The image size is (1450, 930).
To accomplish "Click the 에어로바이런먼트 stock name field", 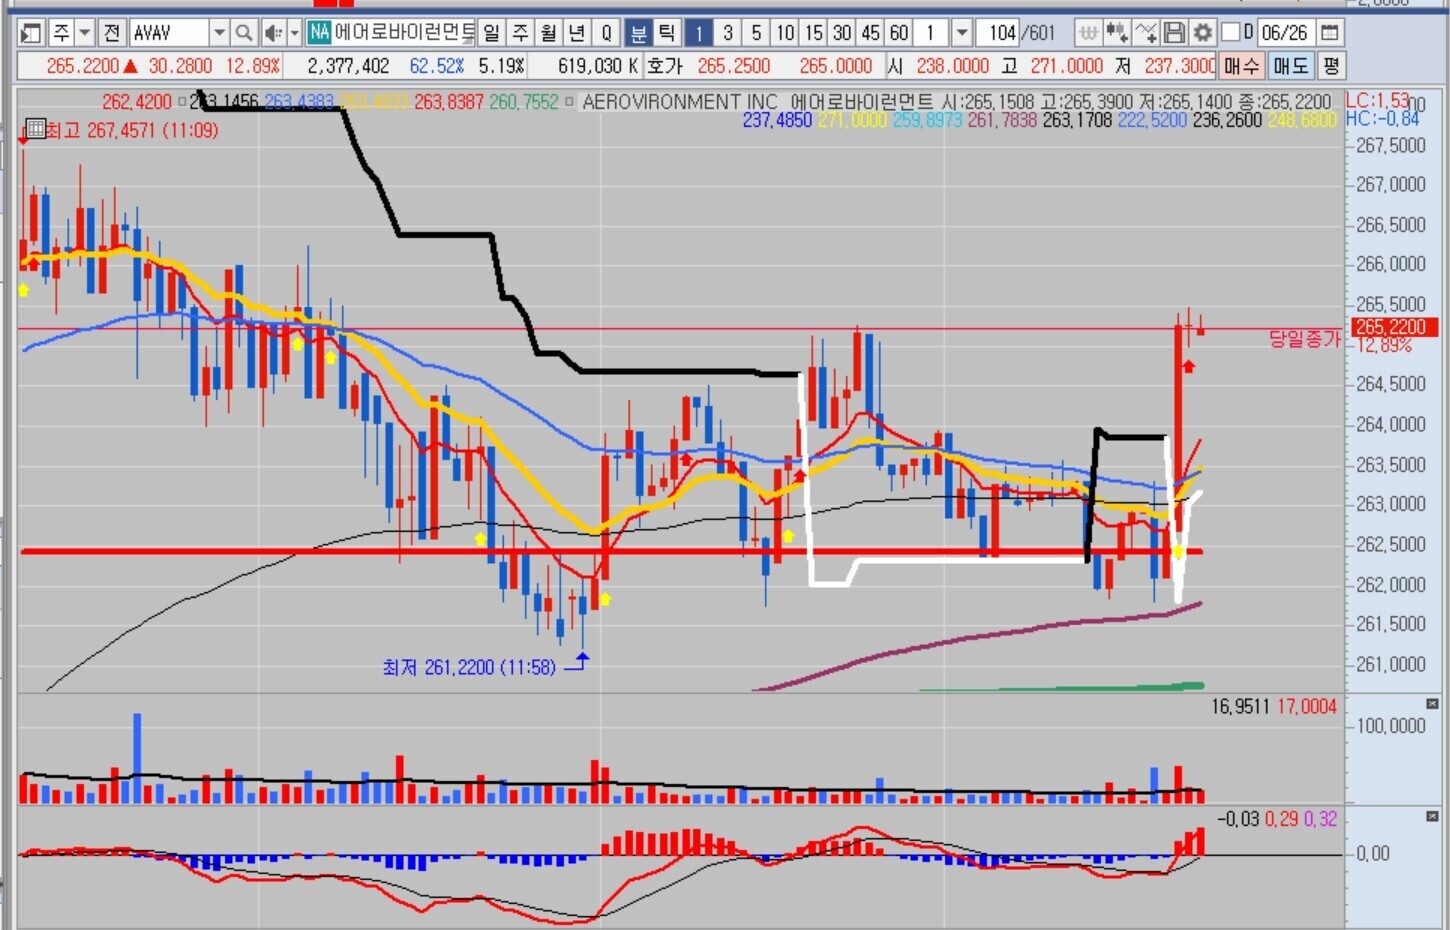I will click(x=404, y=33).
